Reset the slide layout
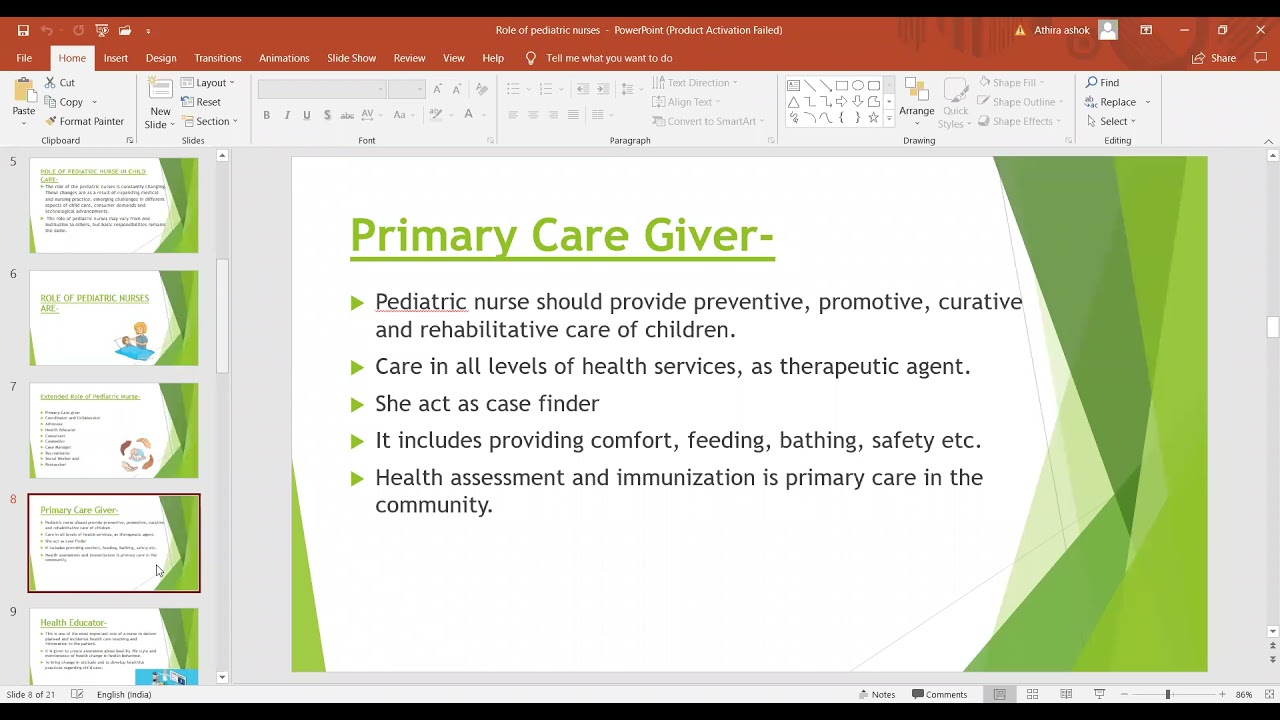 [201, 102]
